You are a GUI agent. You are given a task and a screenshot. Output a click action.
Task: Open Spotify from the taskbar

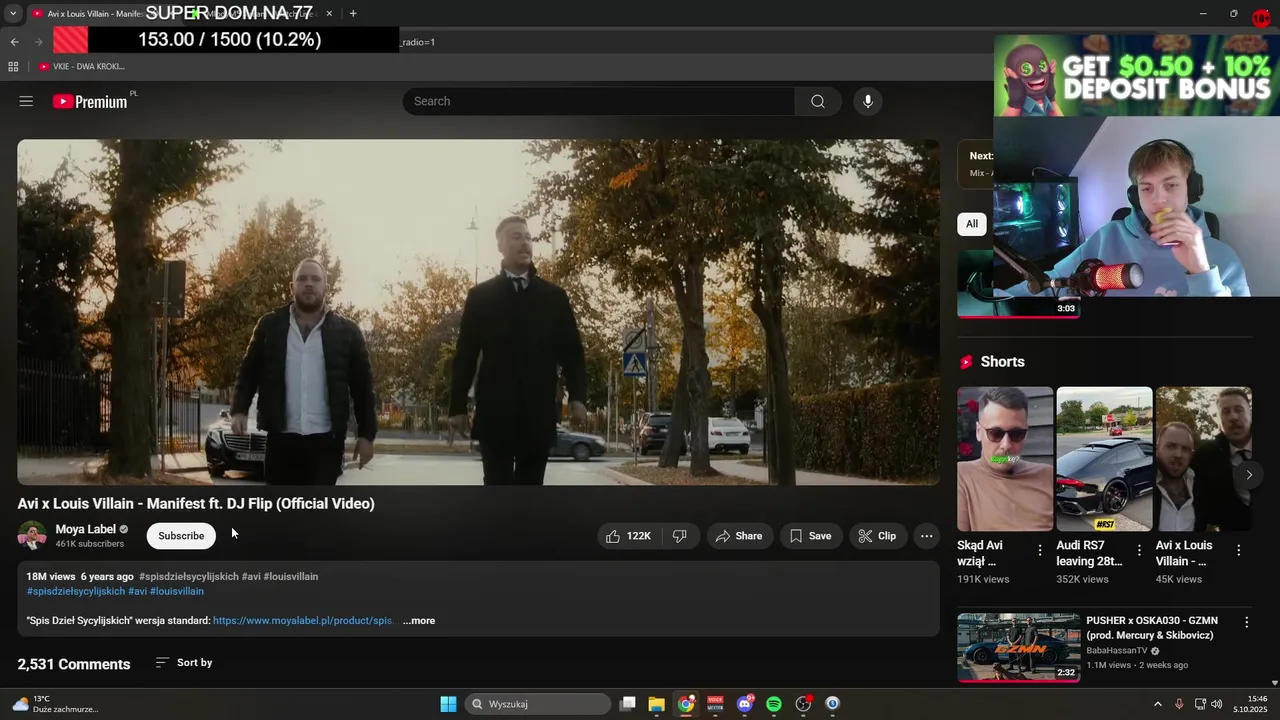click(x=774, y=704)
